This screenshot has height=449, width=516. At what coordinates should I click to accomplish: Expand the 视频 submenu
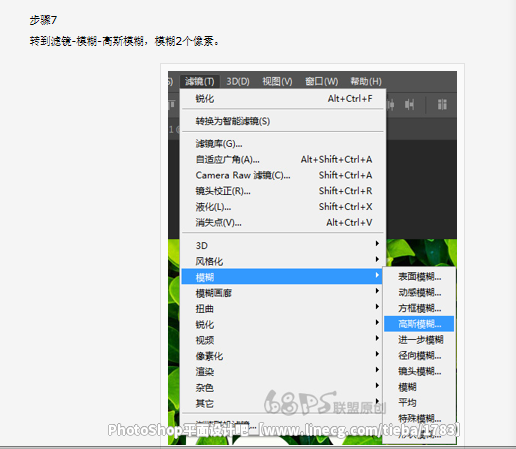[283, 340]
